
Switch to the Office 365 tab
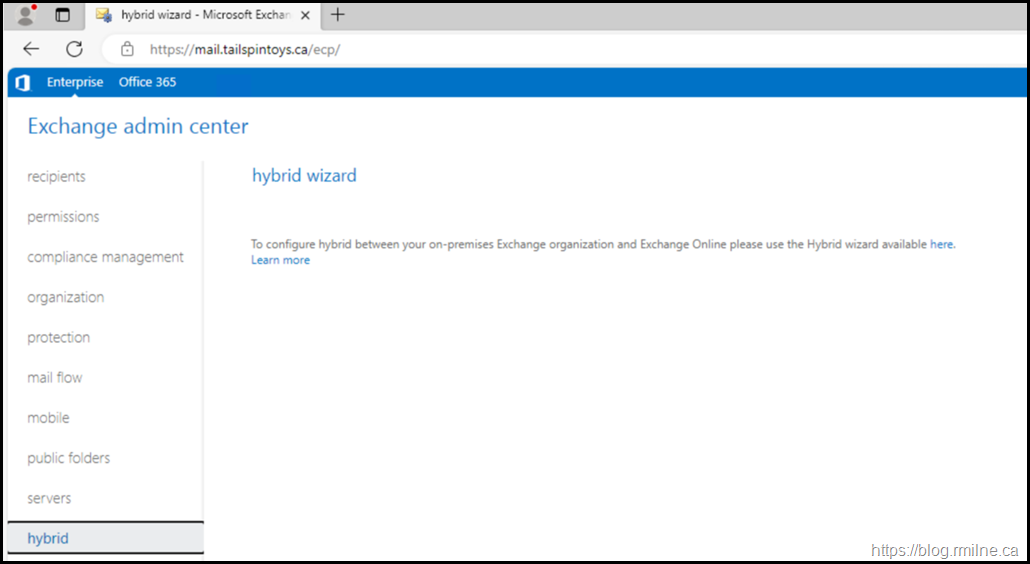click(147, 82)
